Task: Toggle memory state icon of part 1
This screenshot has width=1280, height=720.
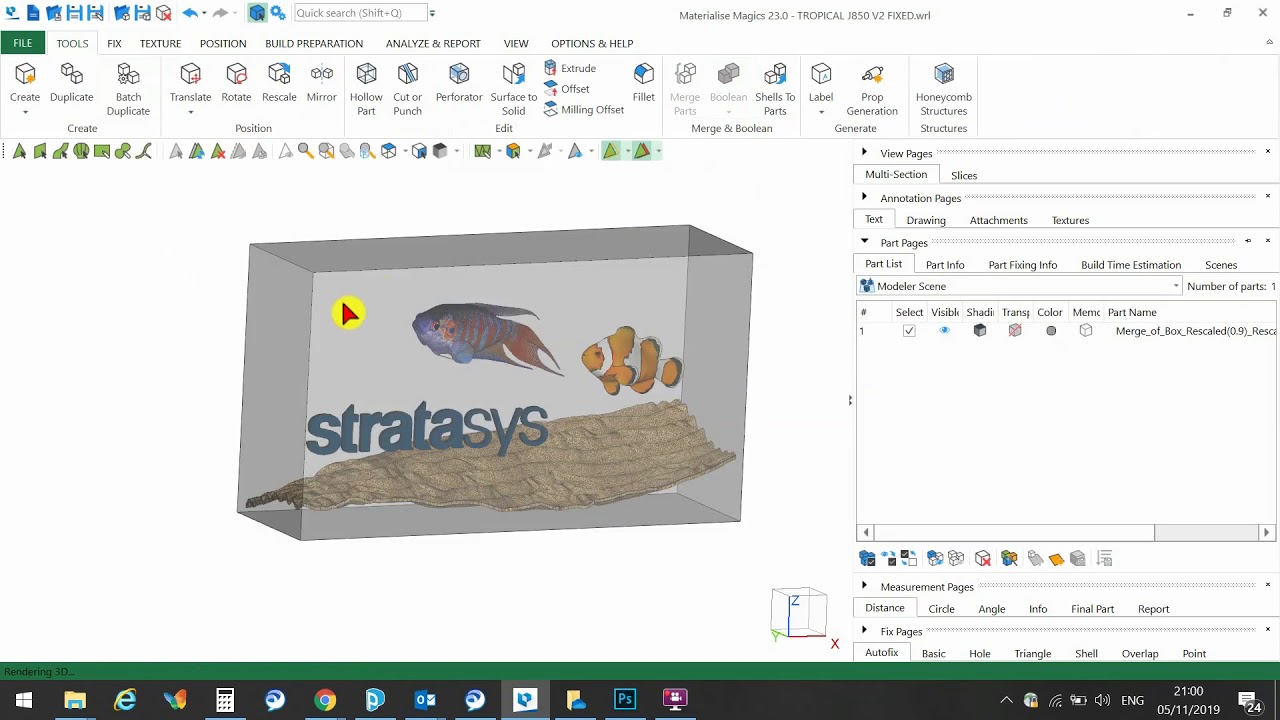Action: [x=1086, y=331]
